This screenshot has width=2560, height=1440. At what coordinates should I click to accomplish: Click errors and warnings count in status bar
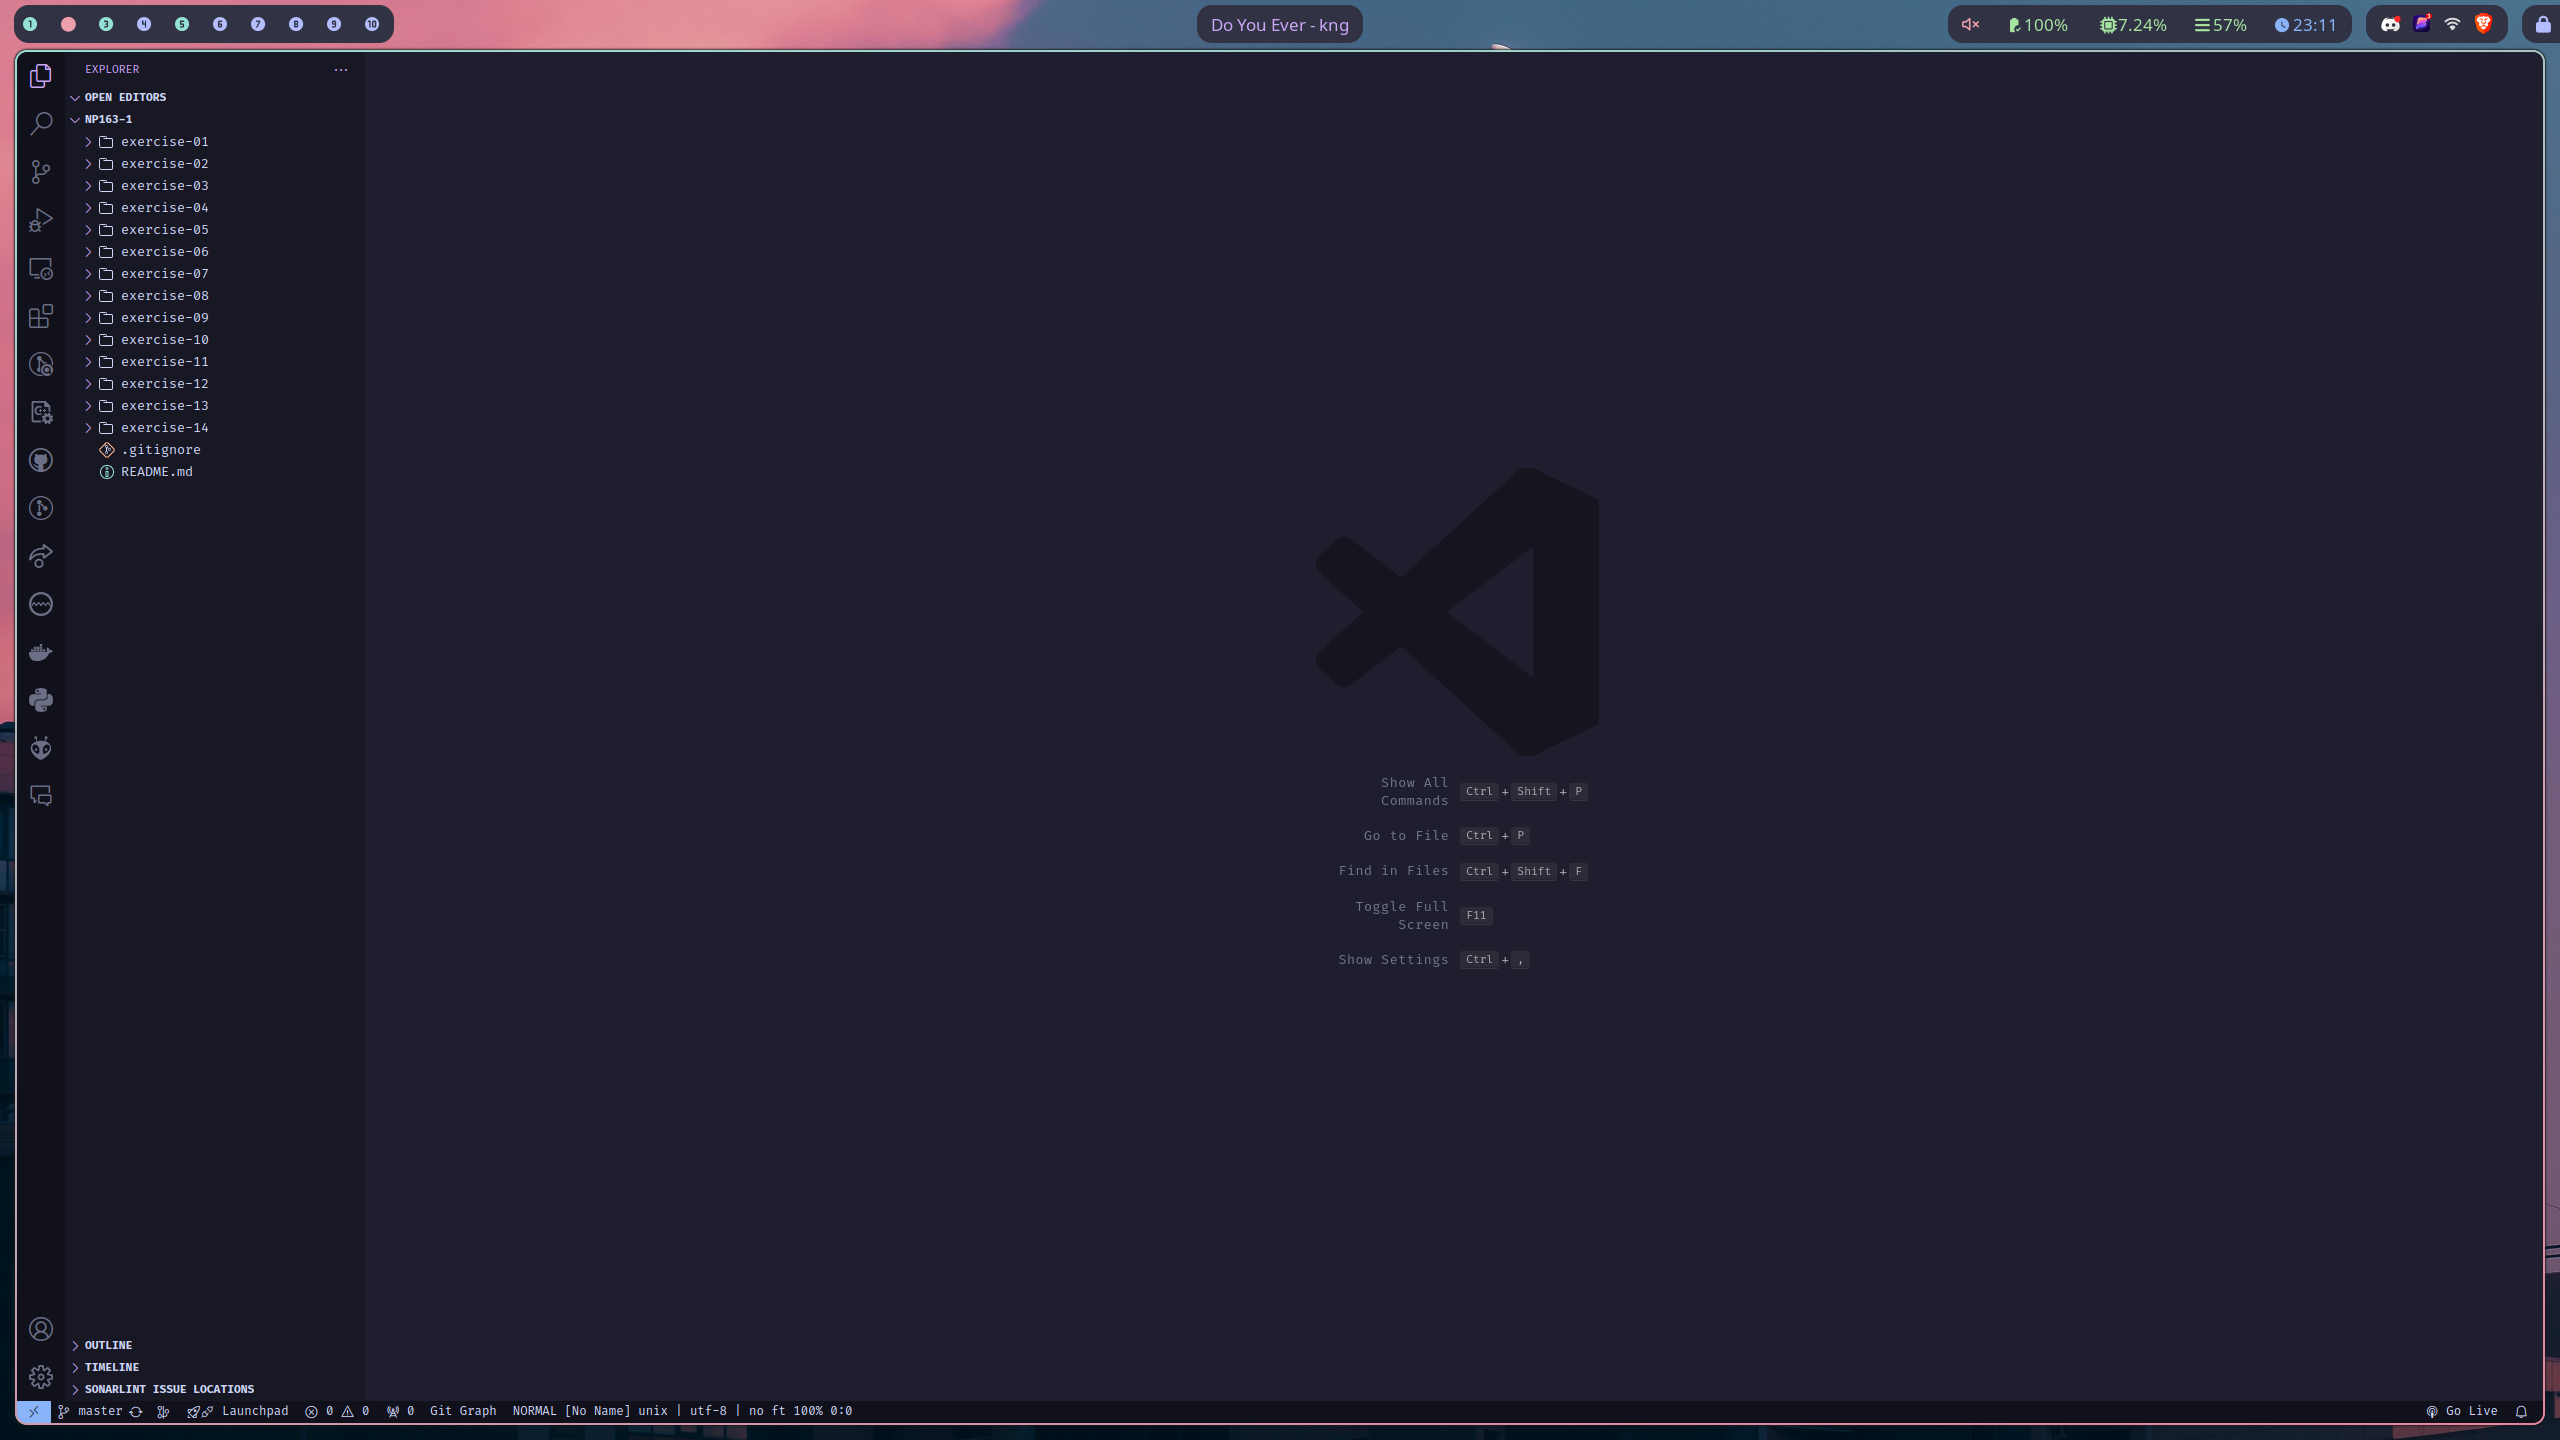(x=337, y=1411)
